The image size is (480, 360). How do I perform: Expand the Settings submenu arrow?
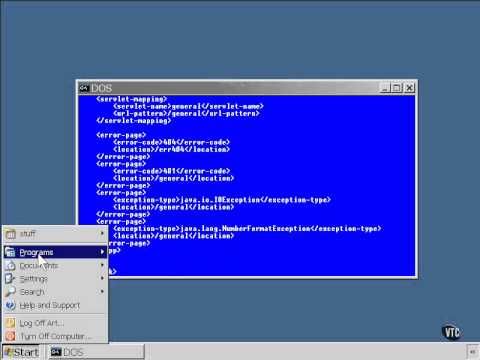tap(102, 278)
